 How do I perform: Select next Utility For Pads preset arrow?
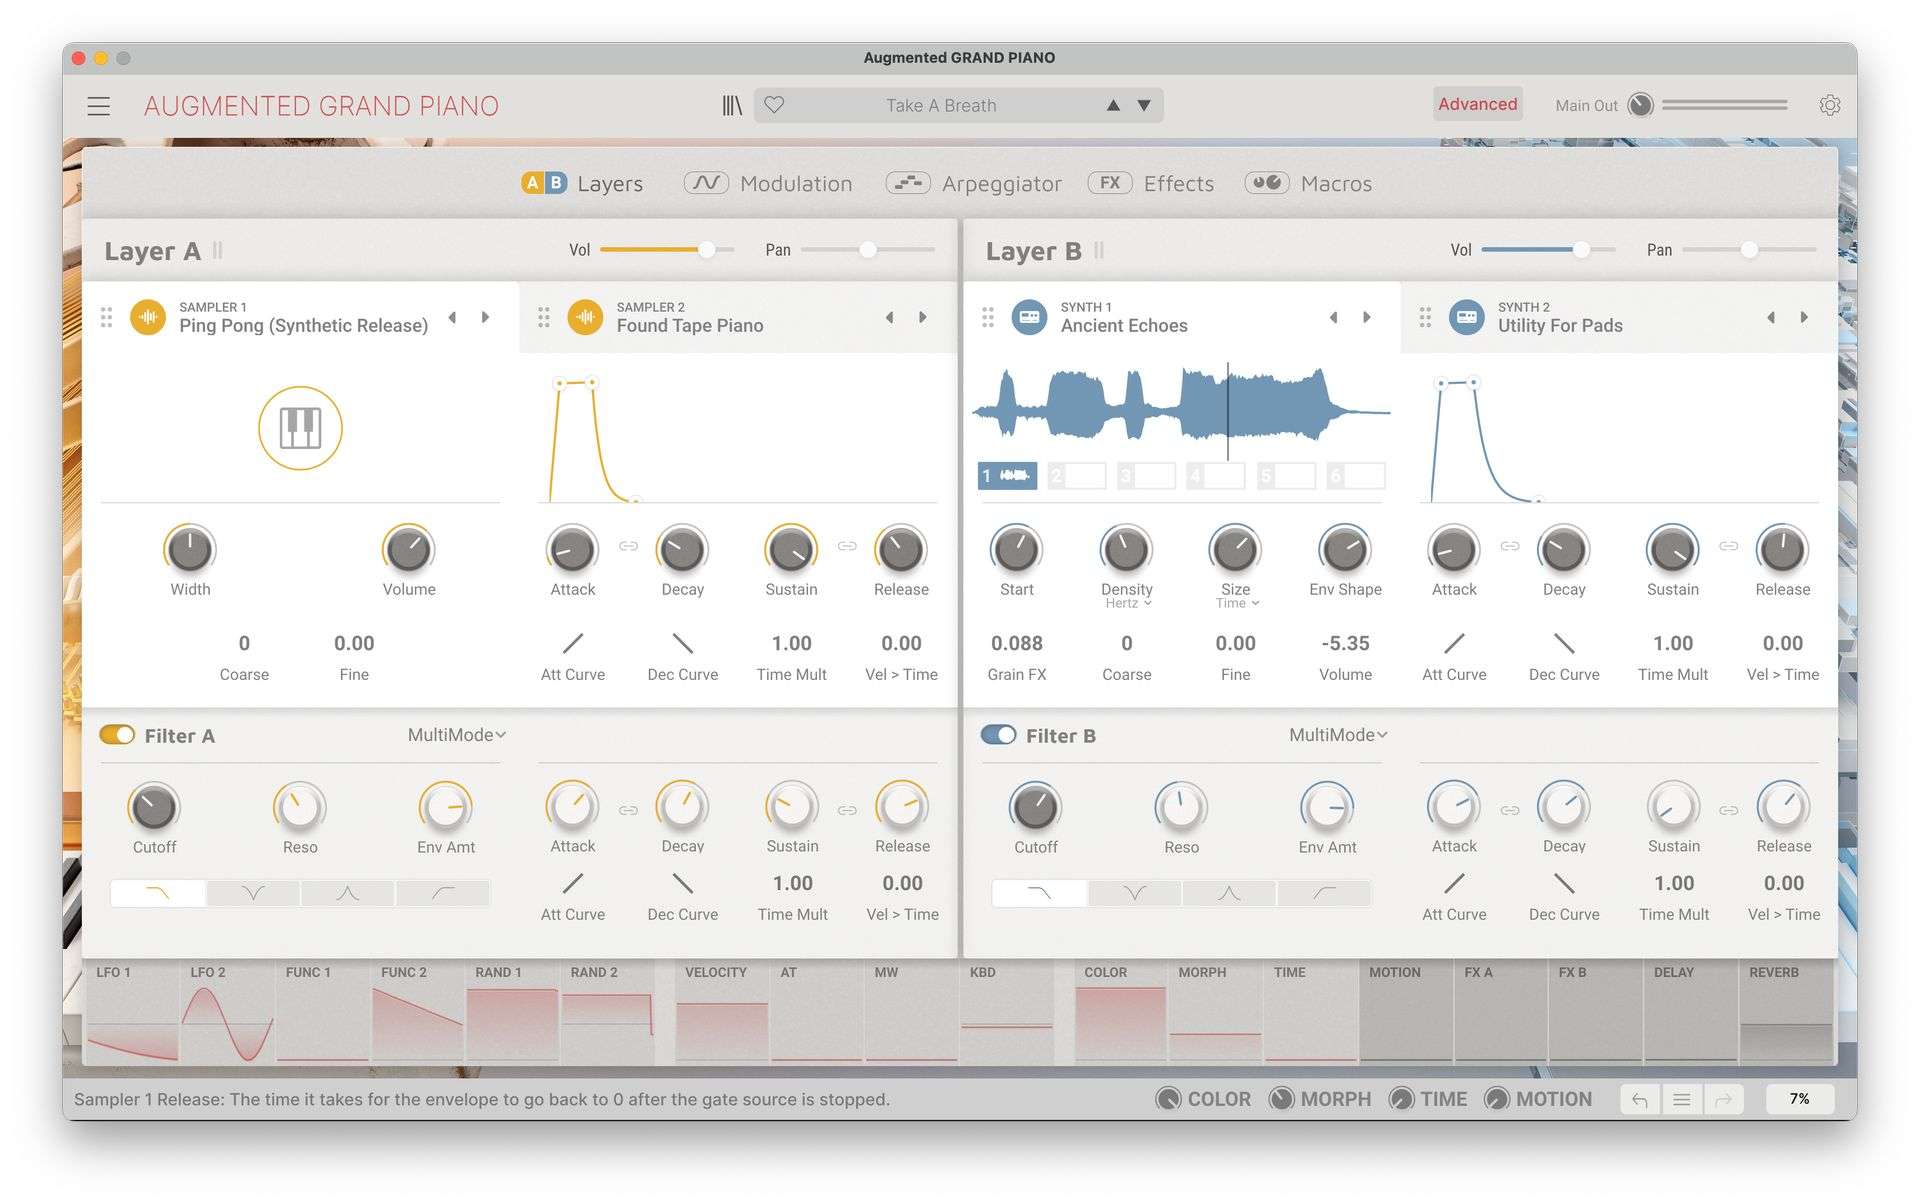click(x=1804, y=317)
